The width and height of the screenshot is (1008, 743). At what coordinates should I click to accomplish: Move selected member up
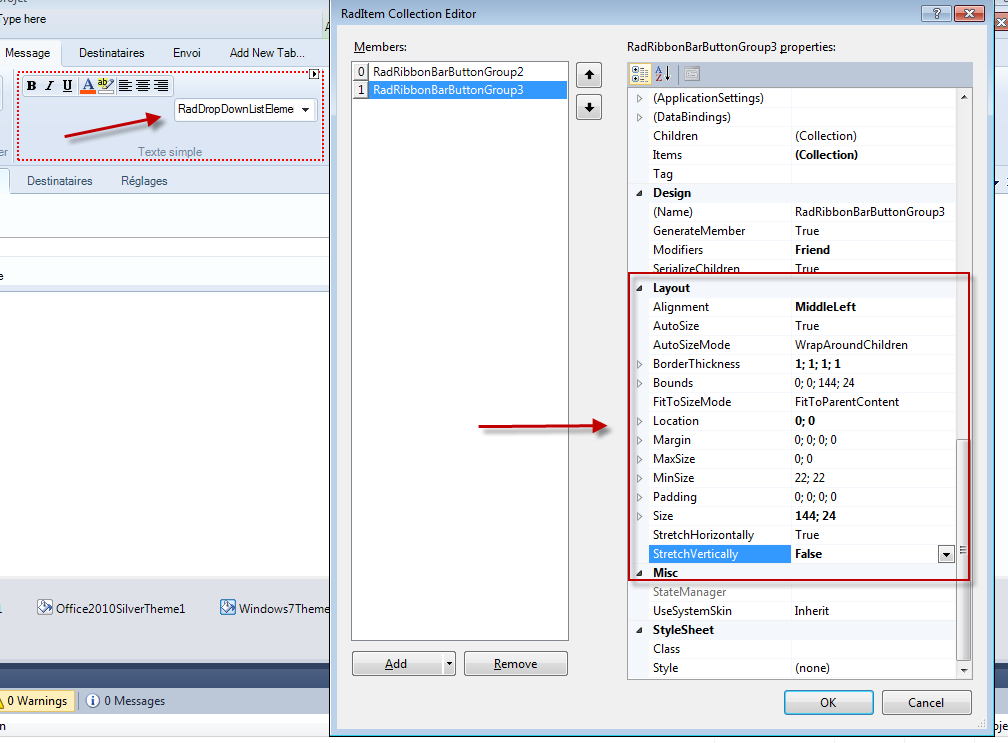tap(589, 75)
